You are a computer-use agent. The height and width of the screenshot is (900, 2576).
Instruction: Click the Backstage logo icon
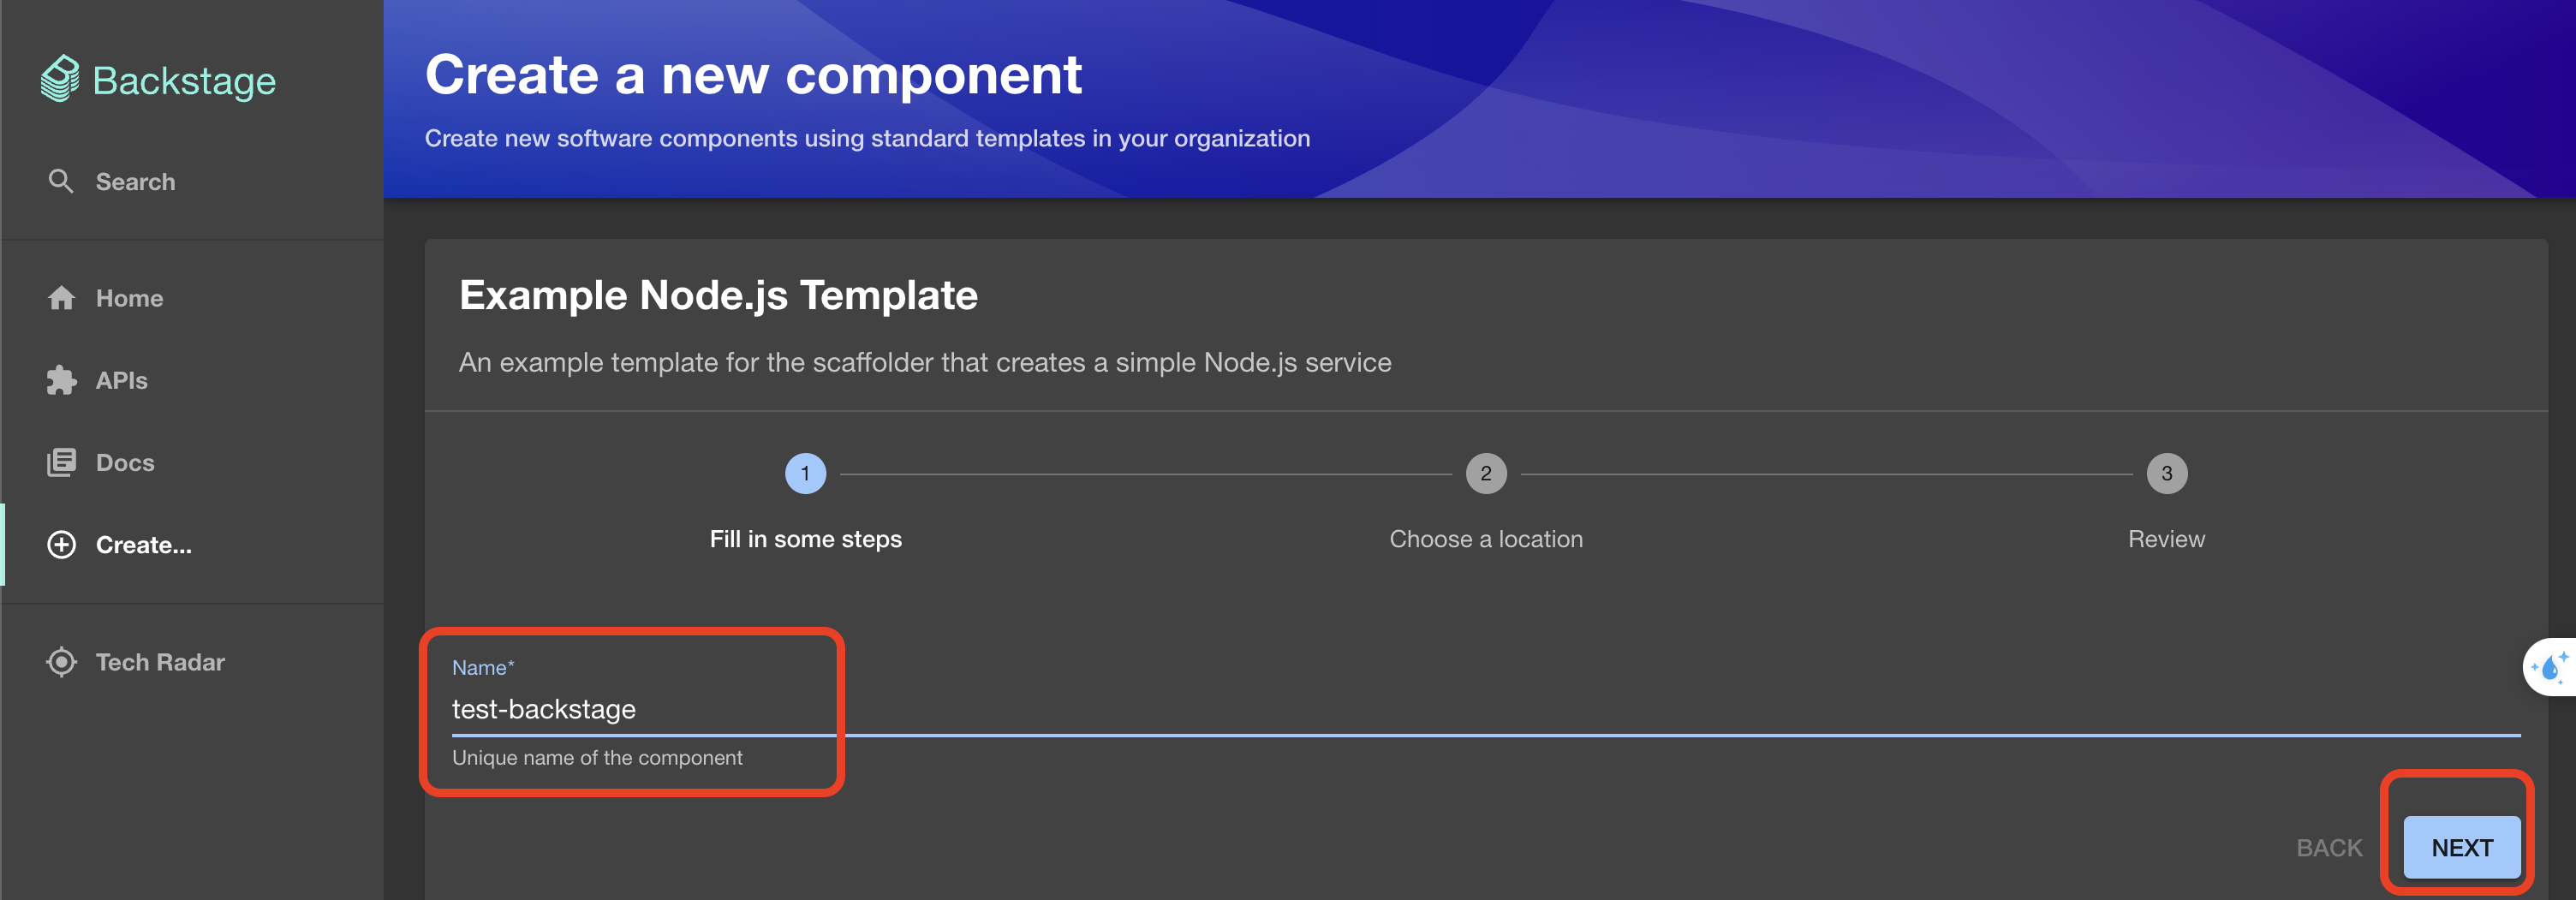point(60,79)
